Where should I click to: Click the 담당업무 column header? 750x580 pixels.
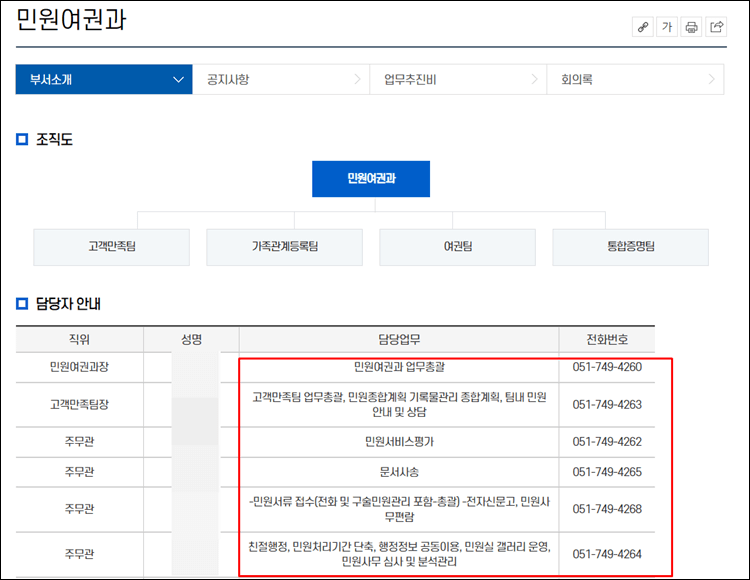(399, 339)
